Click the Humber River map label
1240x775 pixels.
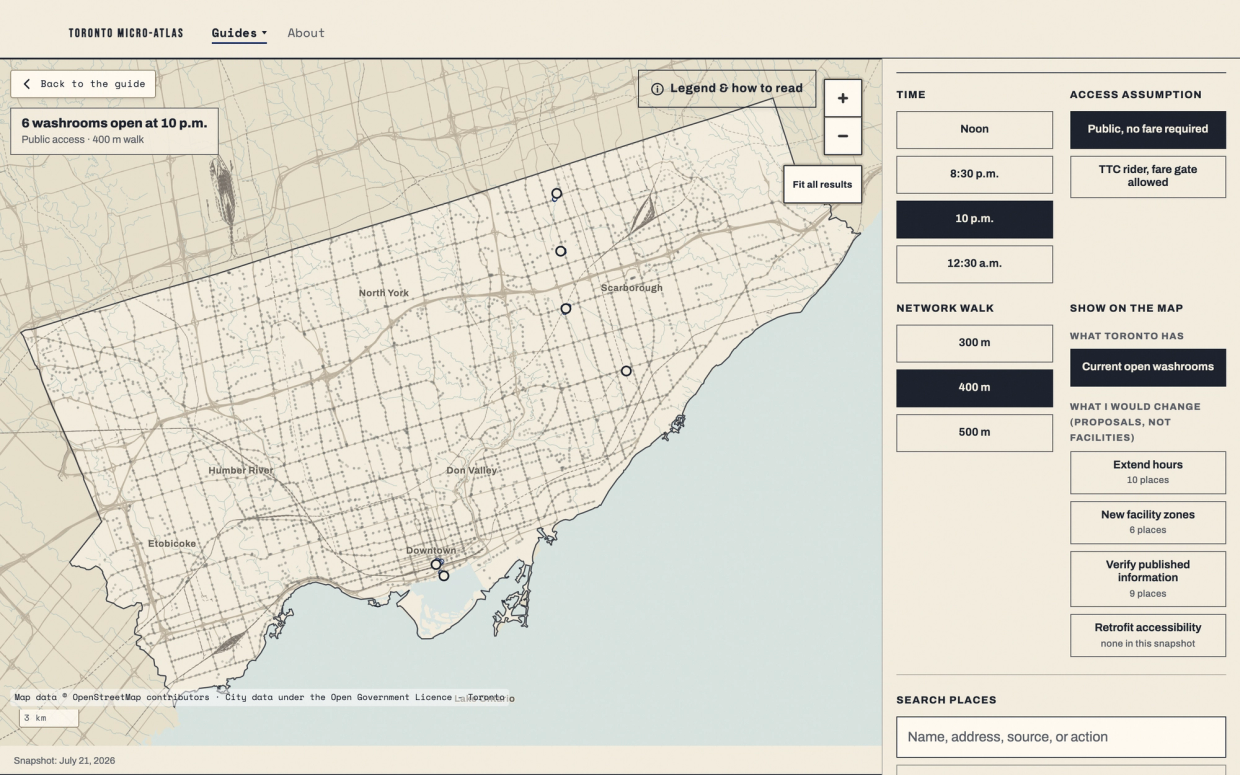tap(240, 470)
